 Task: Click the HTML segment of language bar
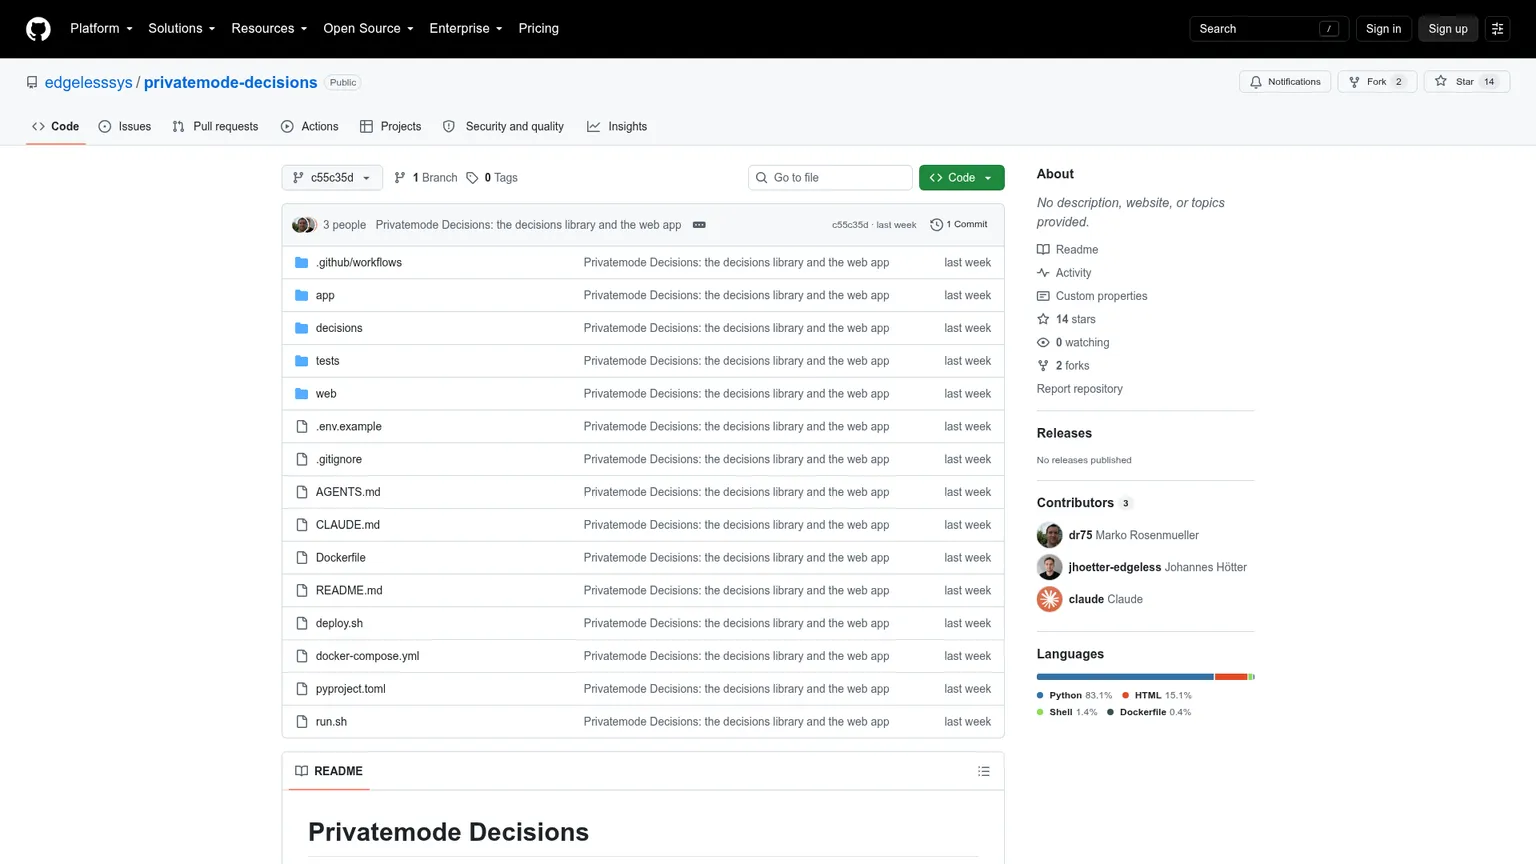pos(1231,677)
